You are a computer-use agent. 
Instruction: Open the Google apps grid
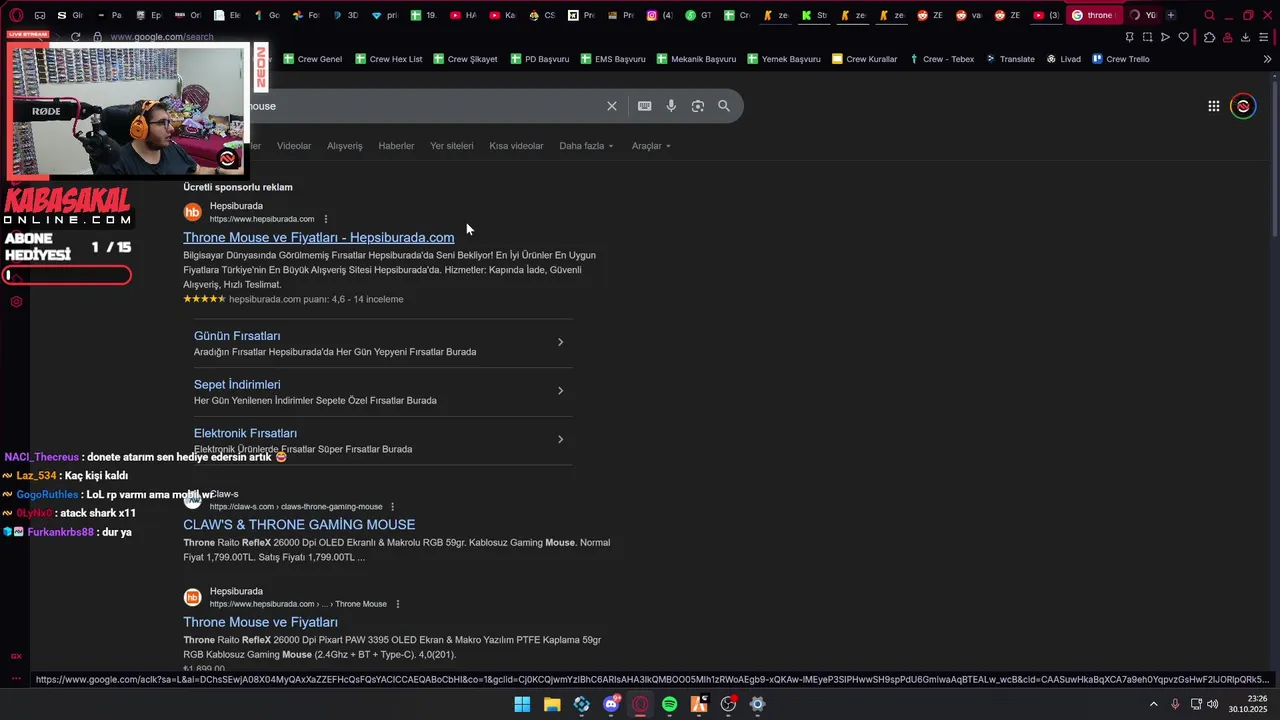coord(1213,106)
